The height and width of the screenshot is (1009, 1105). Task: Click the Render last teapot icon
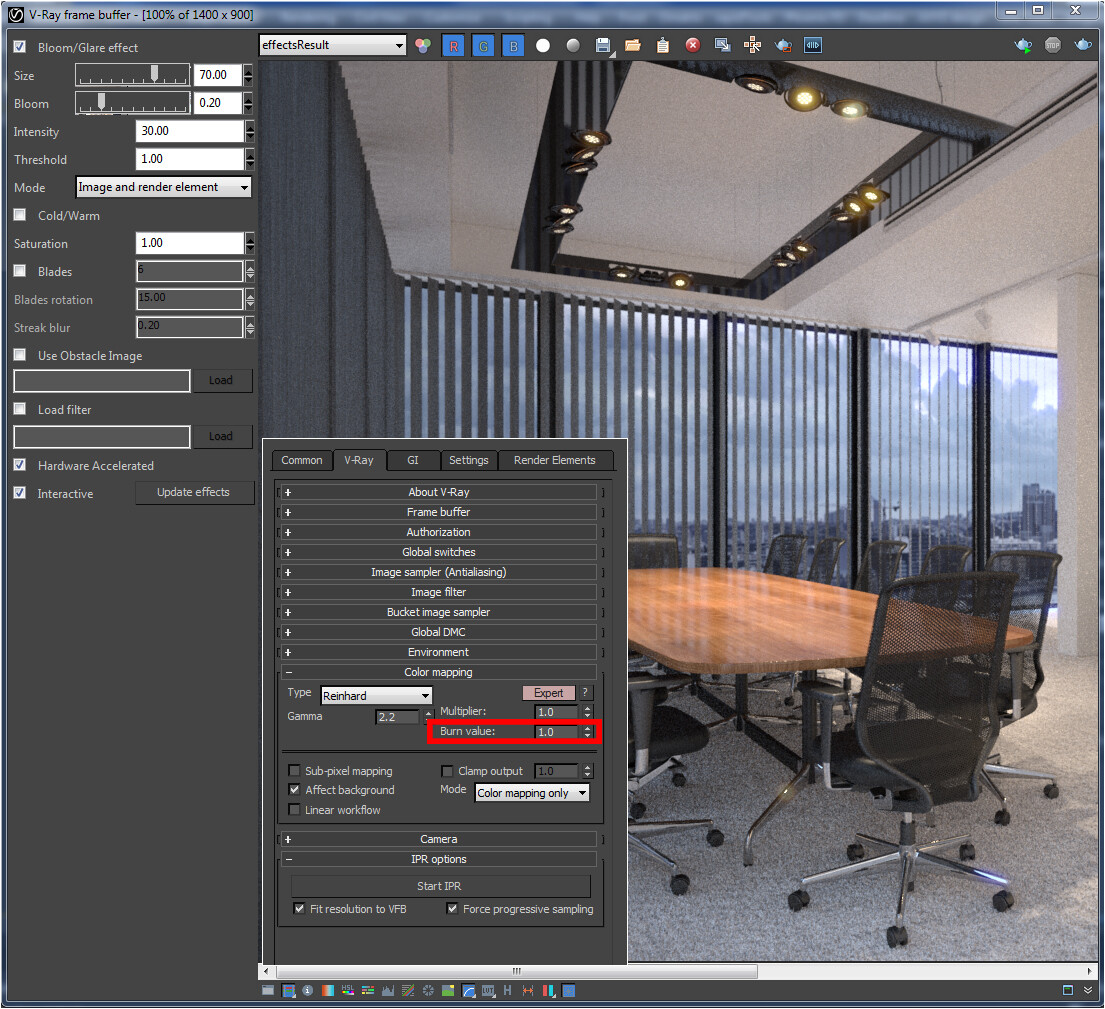point(1083,45)
